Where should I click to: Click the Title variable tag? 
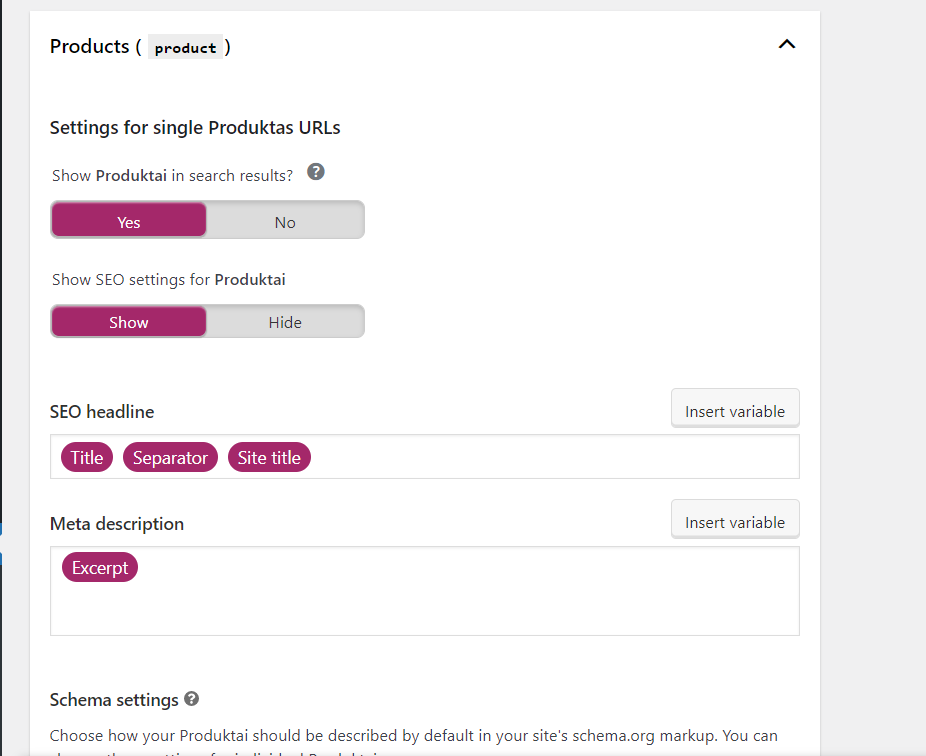[x=87, y=458]
